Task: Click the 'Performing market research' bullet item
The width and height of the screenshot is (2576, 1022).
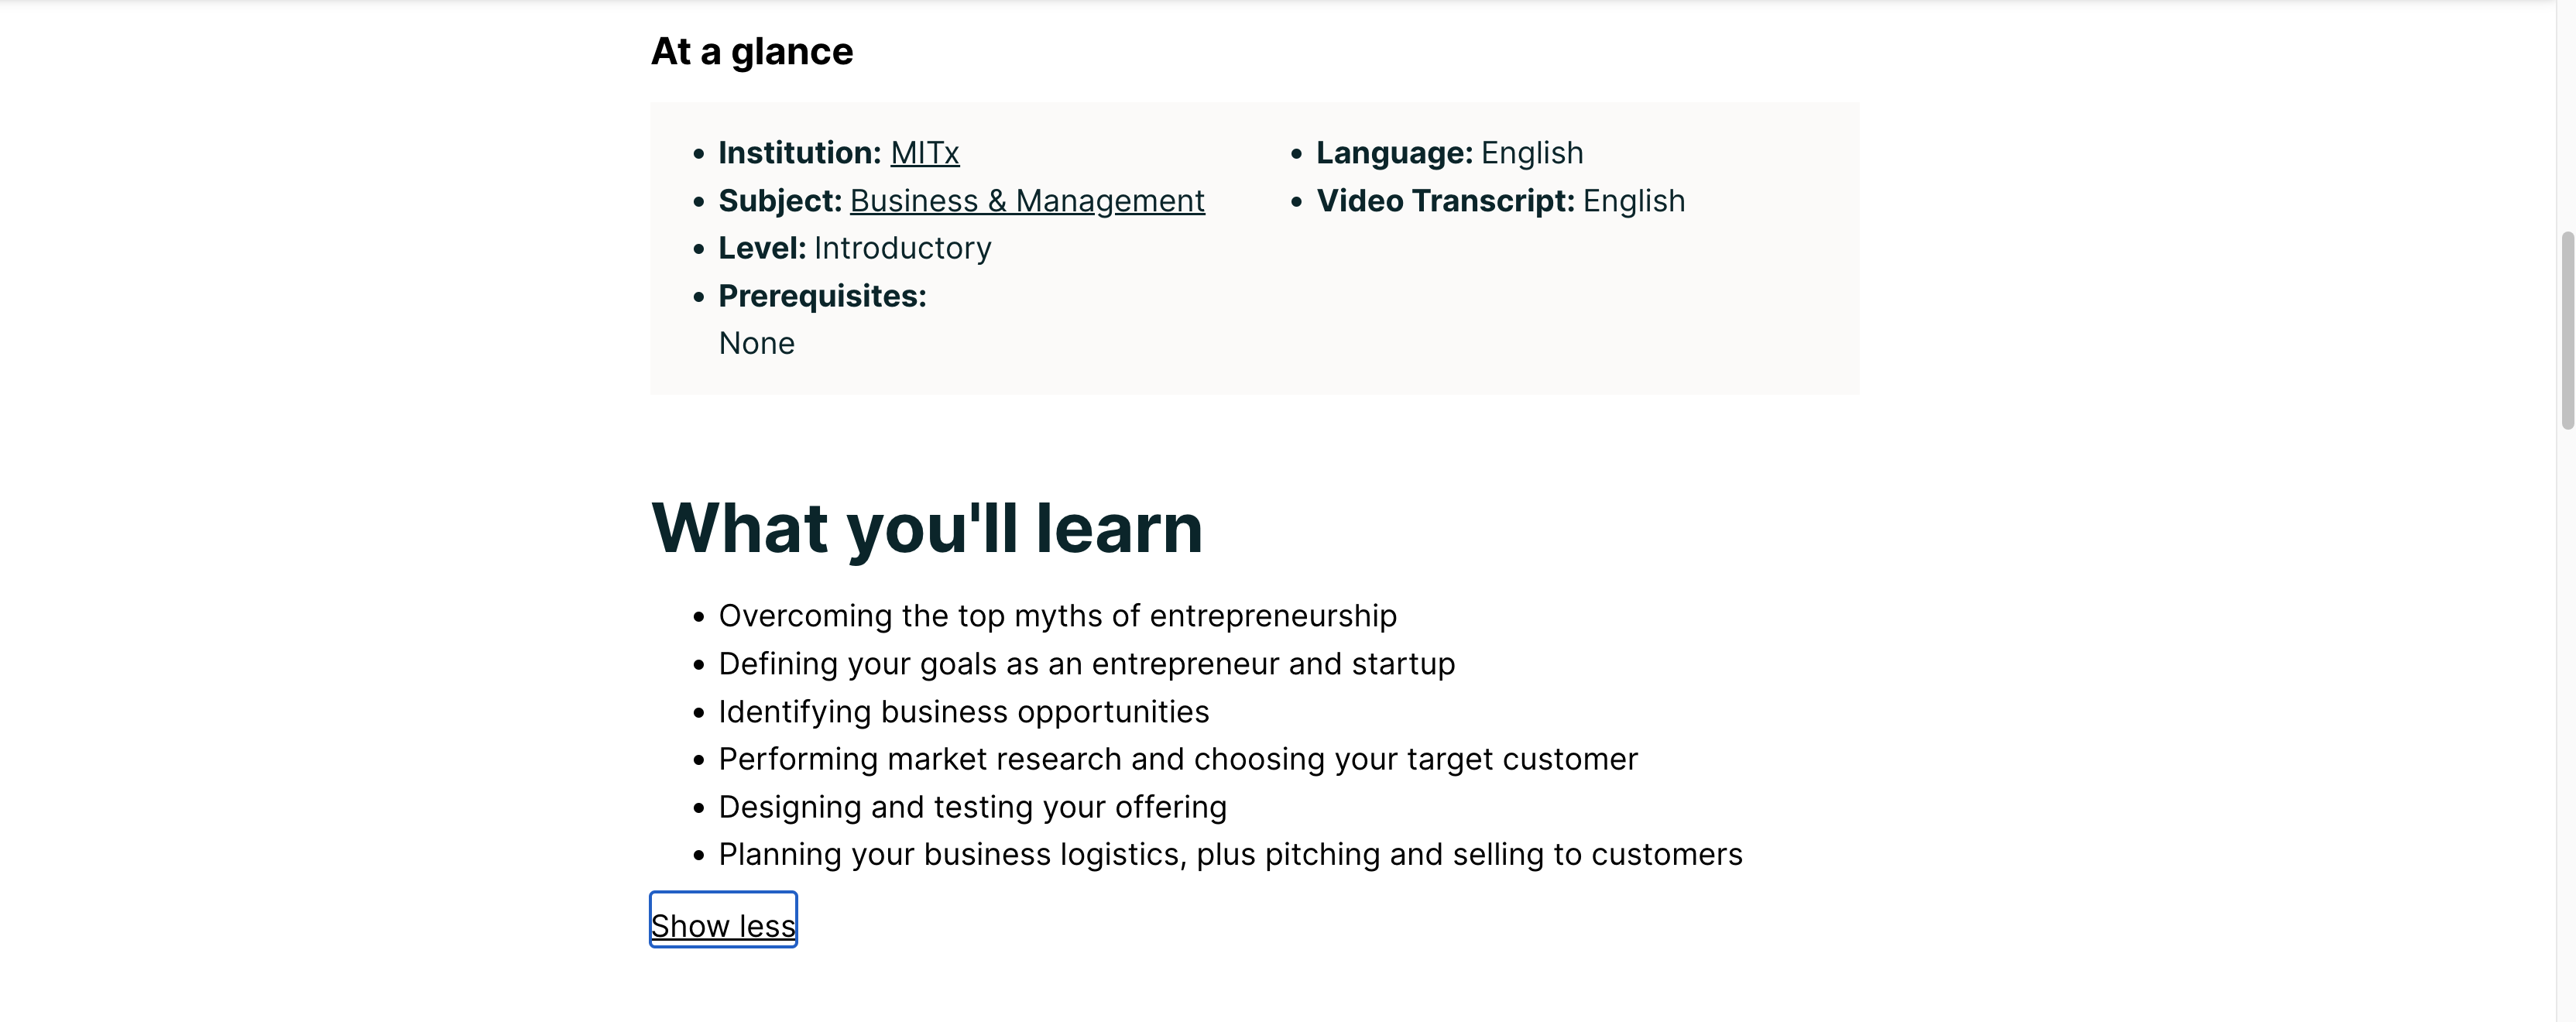Action: point(1178,759)
